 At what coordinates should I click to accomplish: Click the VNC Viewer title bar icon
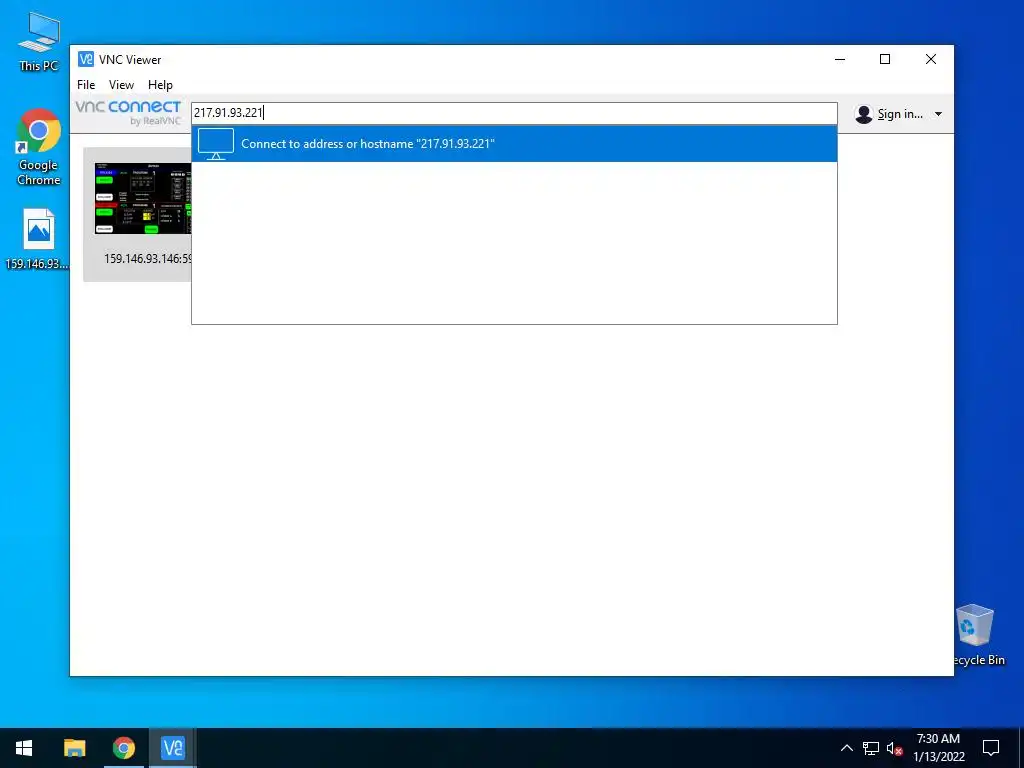tap(86, 59)
